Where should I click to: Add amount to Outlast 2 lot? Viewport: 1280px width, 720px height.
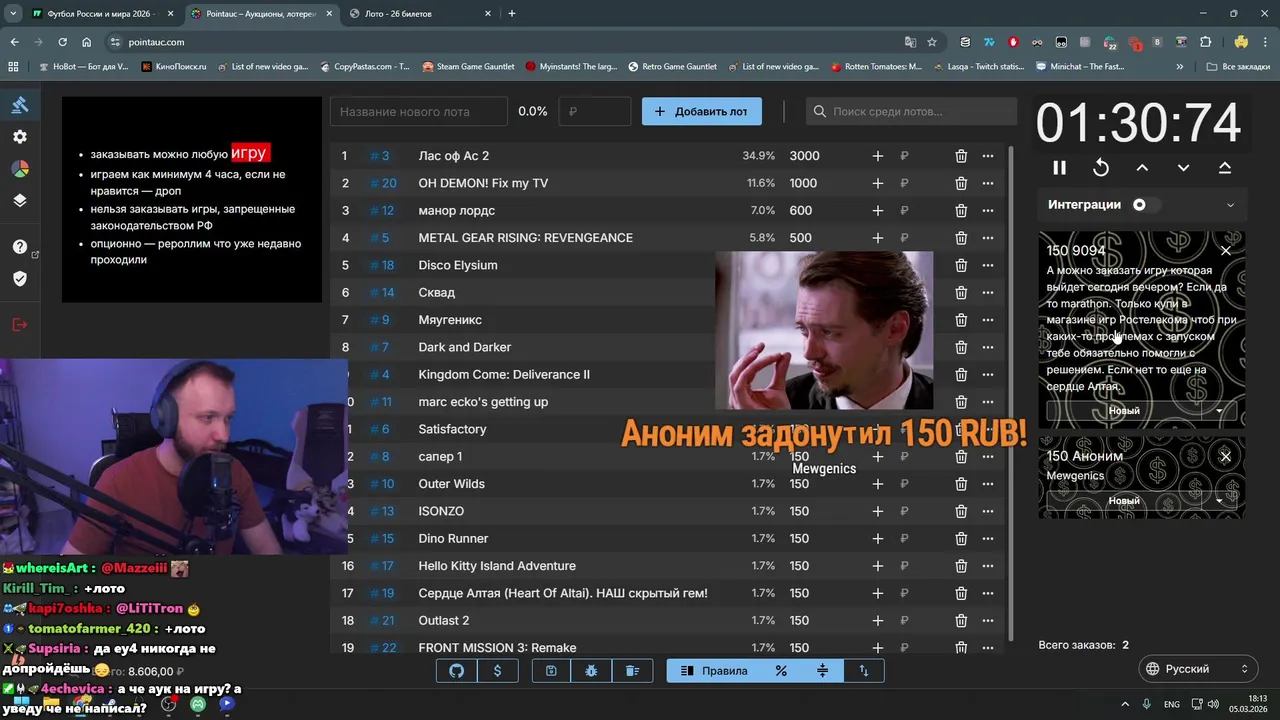click(877, 621)
